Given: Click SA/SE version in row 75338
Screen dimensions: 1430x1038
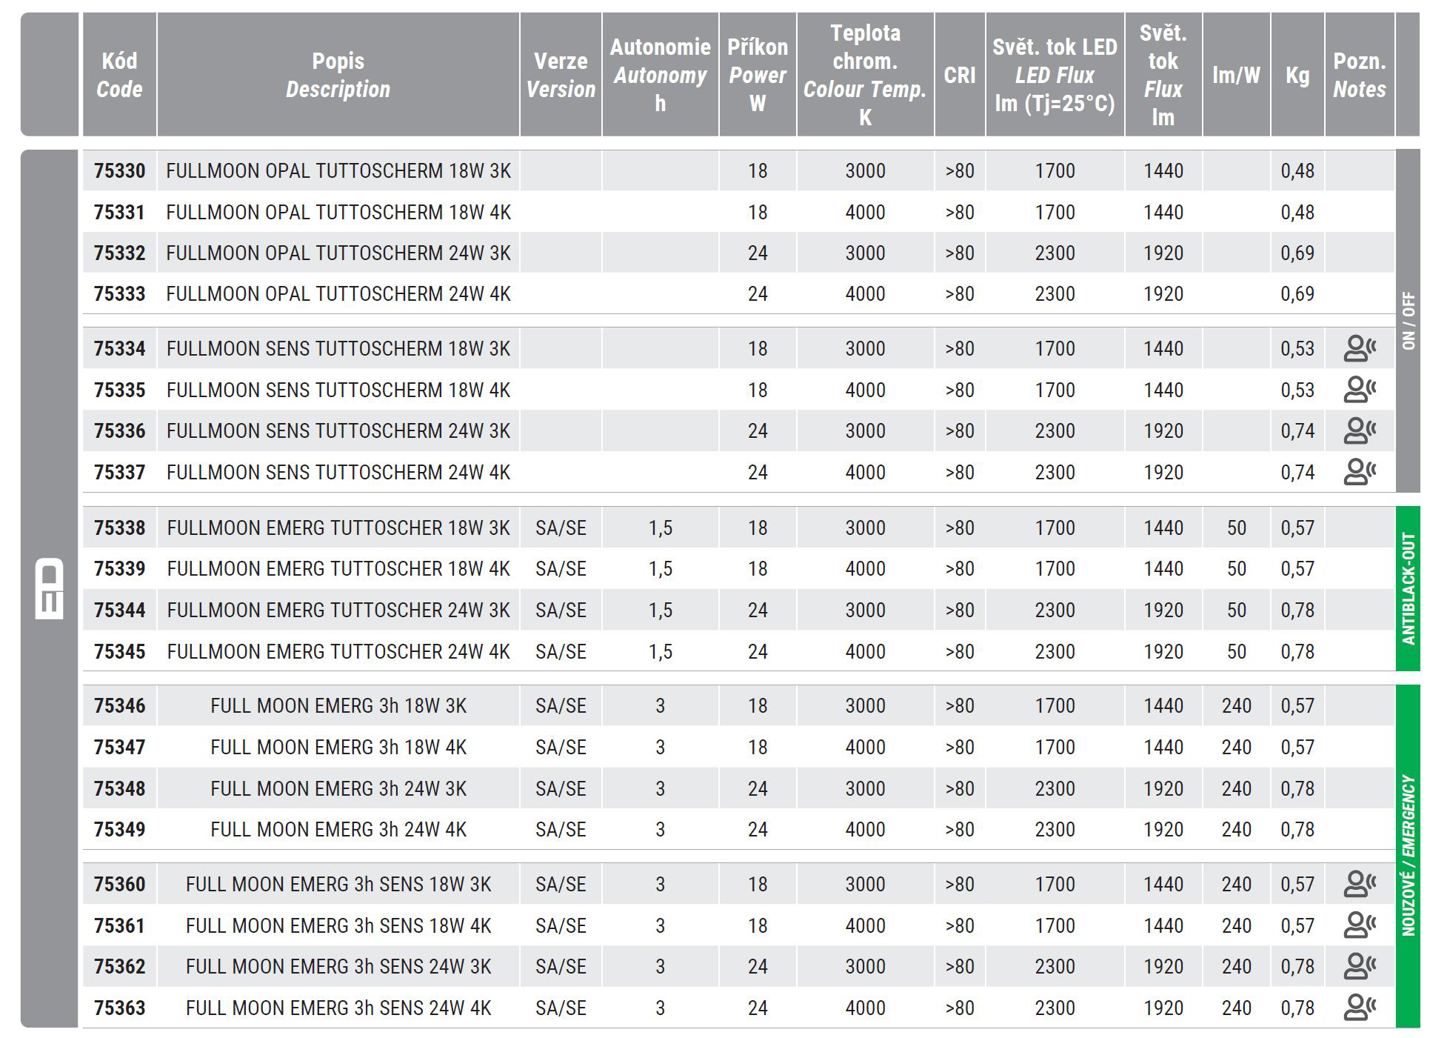Looking at the screenshot, I should (x=561, y=527).
